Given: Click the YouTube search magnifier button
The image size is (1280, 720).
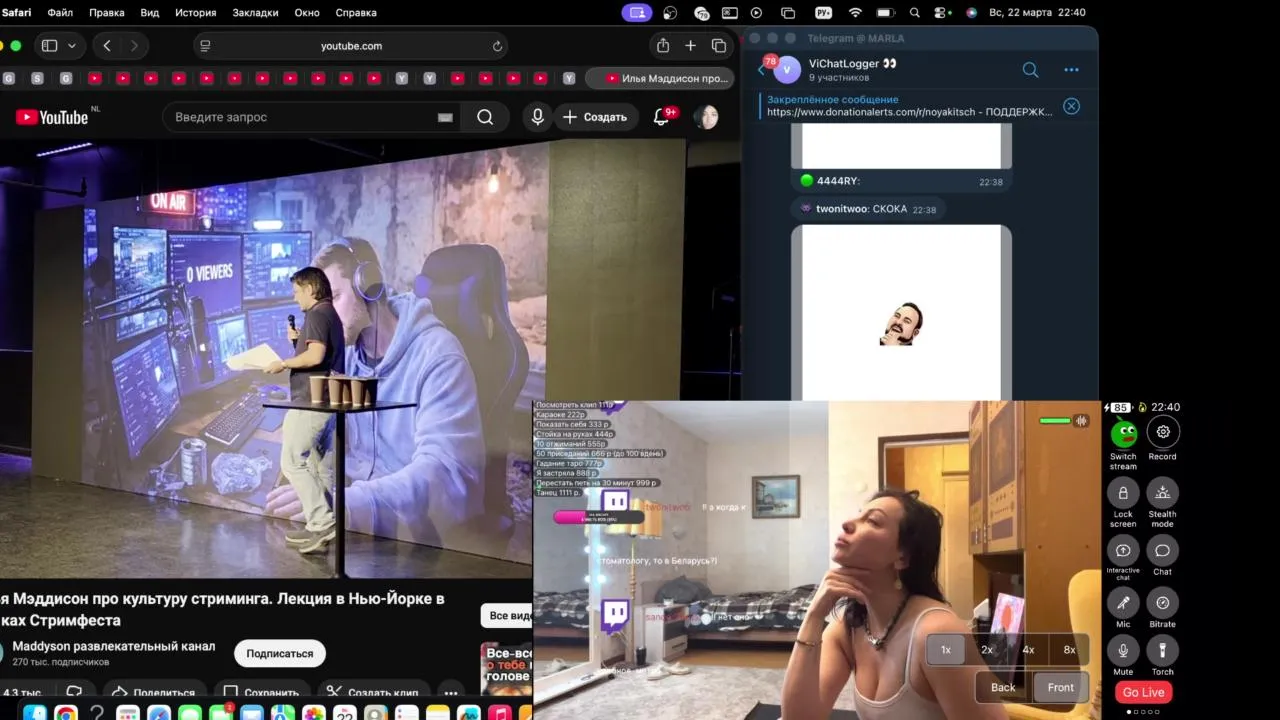Looking at the screenshot, I should (x=485, y=117).
